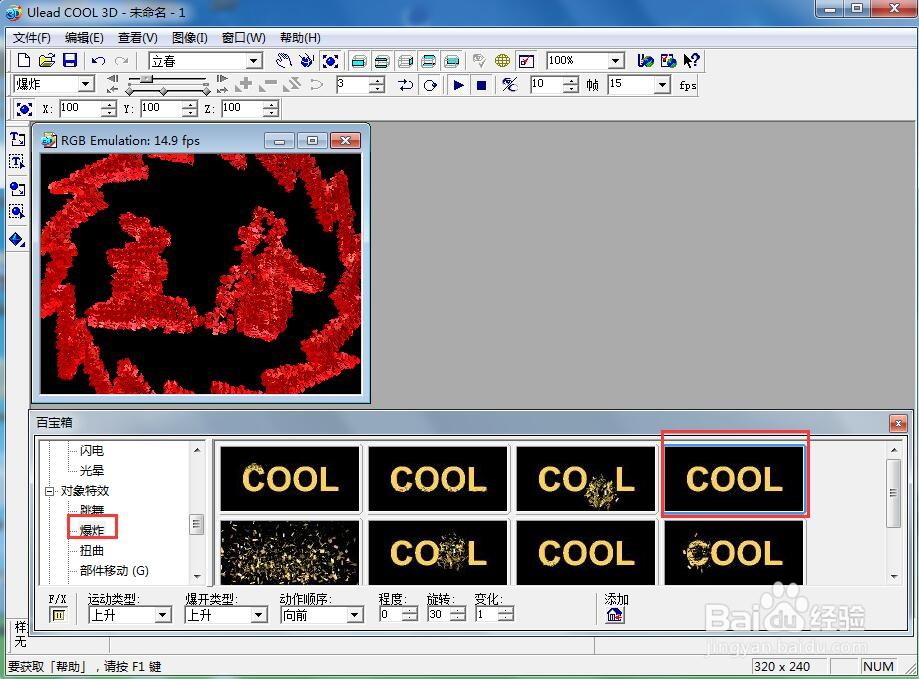The image size is (919, 679).
Task: Toggle the back face button
Action: click(452, 60)
